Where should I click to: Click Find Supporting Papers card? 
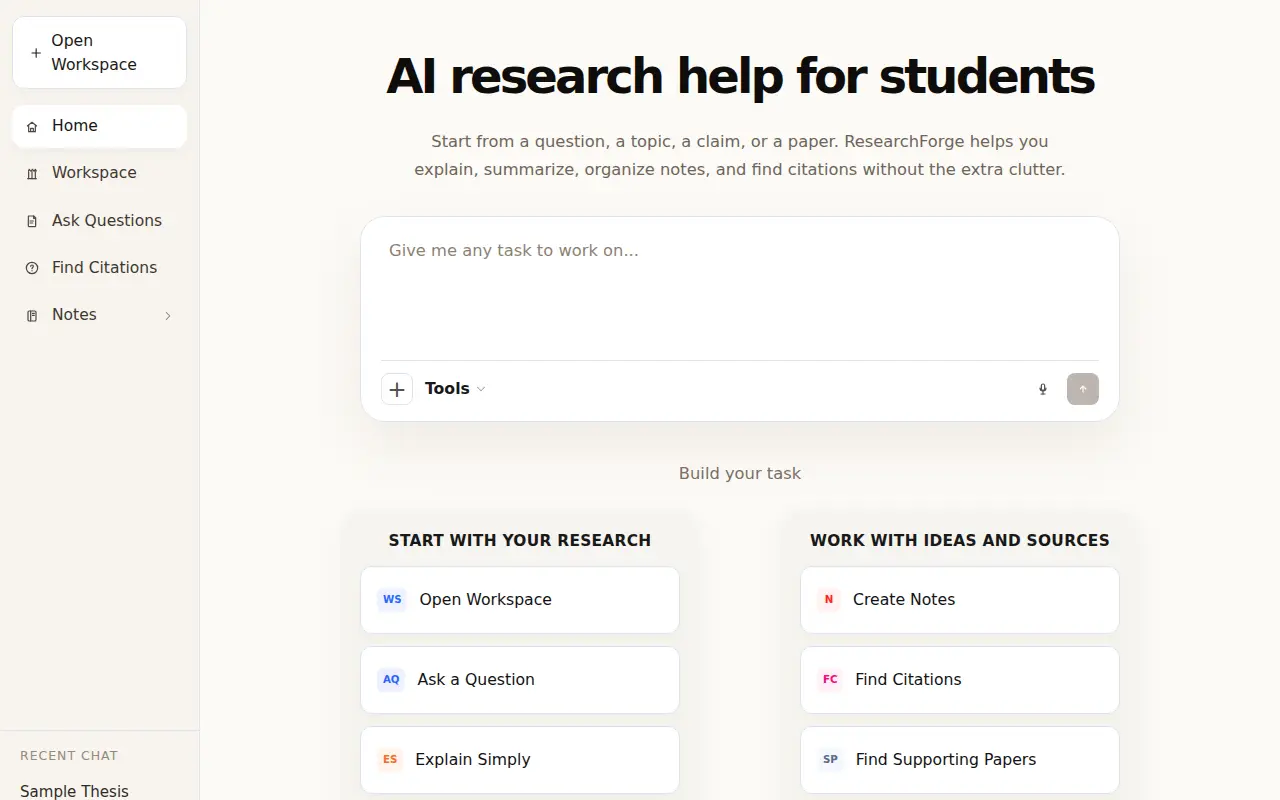[x=960, y=760]
